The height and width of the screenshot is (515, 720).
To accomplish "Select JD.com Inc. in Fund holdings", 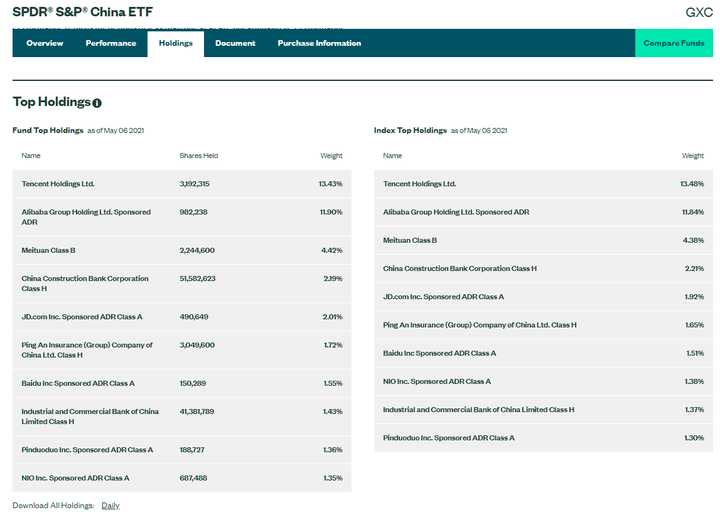I will [x=82, y=317].
